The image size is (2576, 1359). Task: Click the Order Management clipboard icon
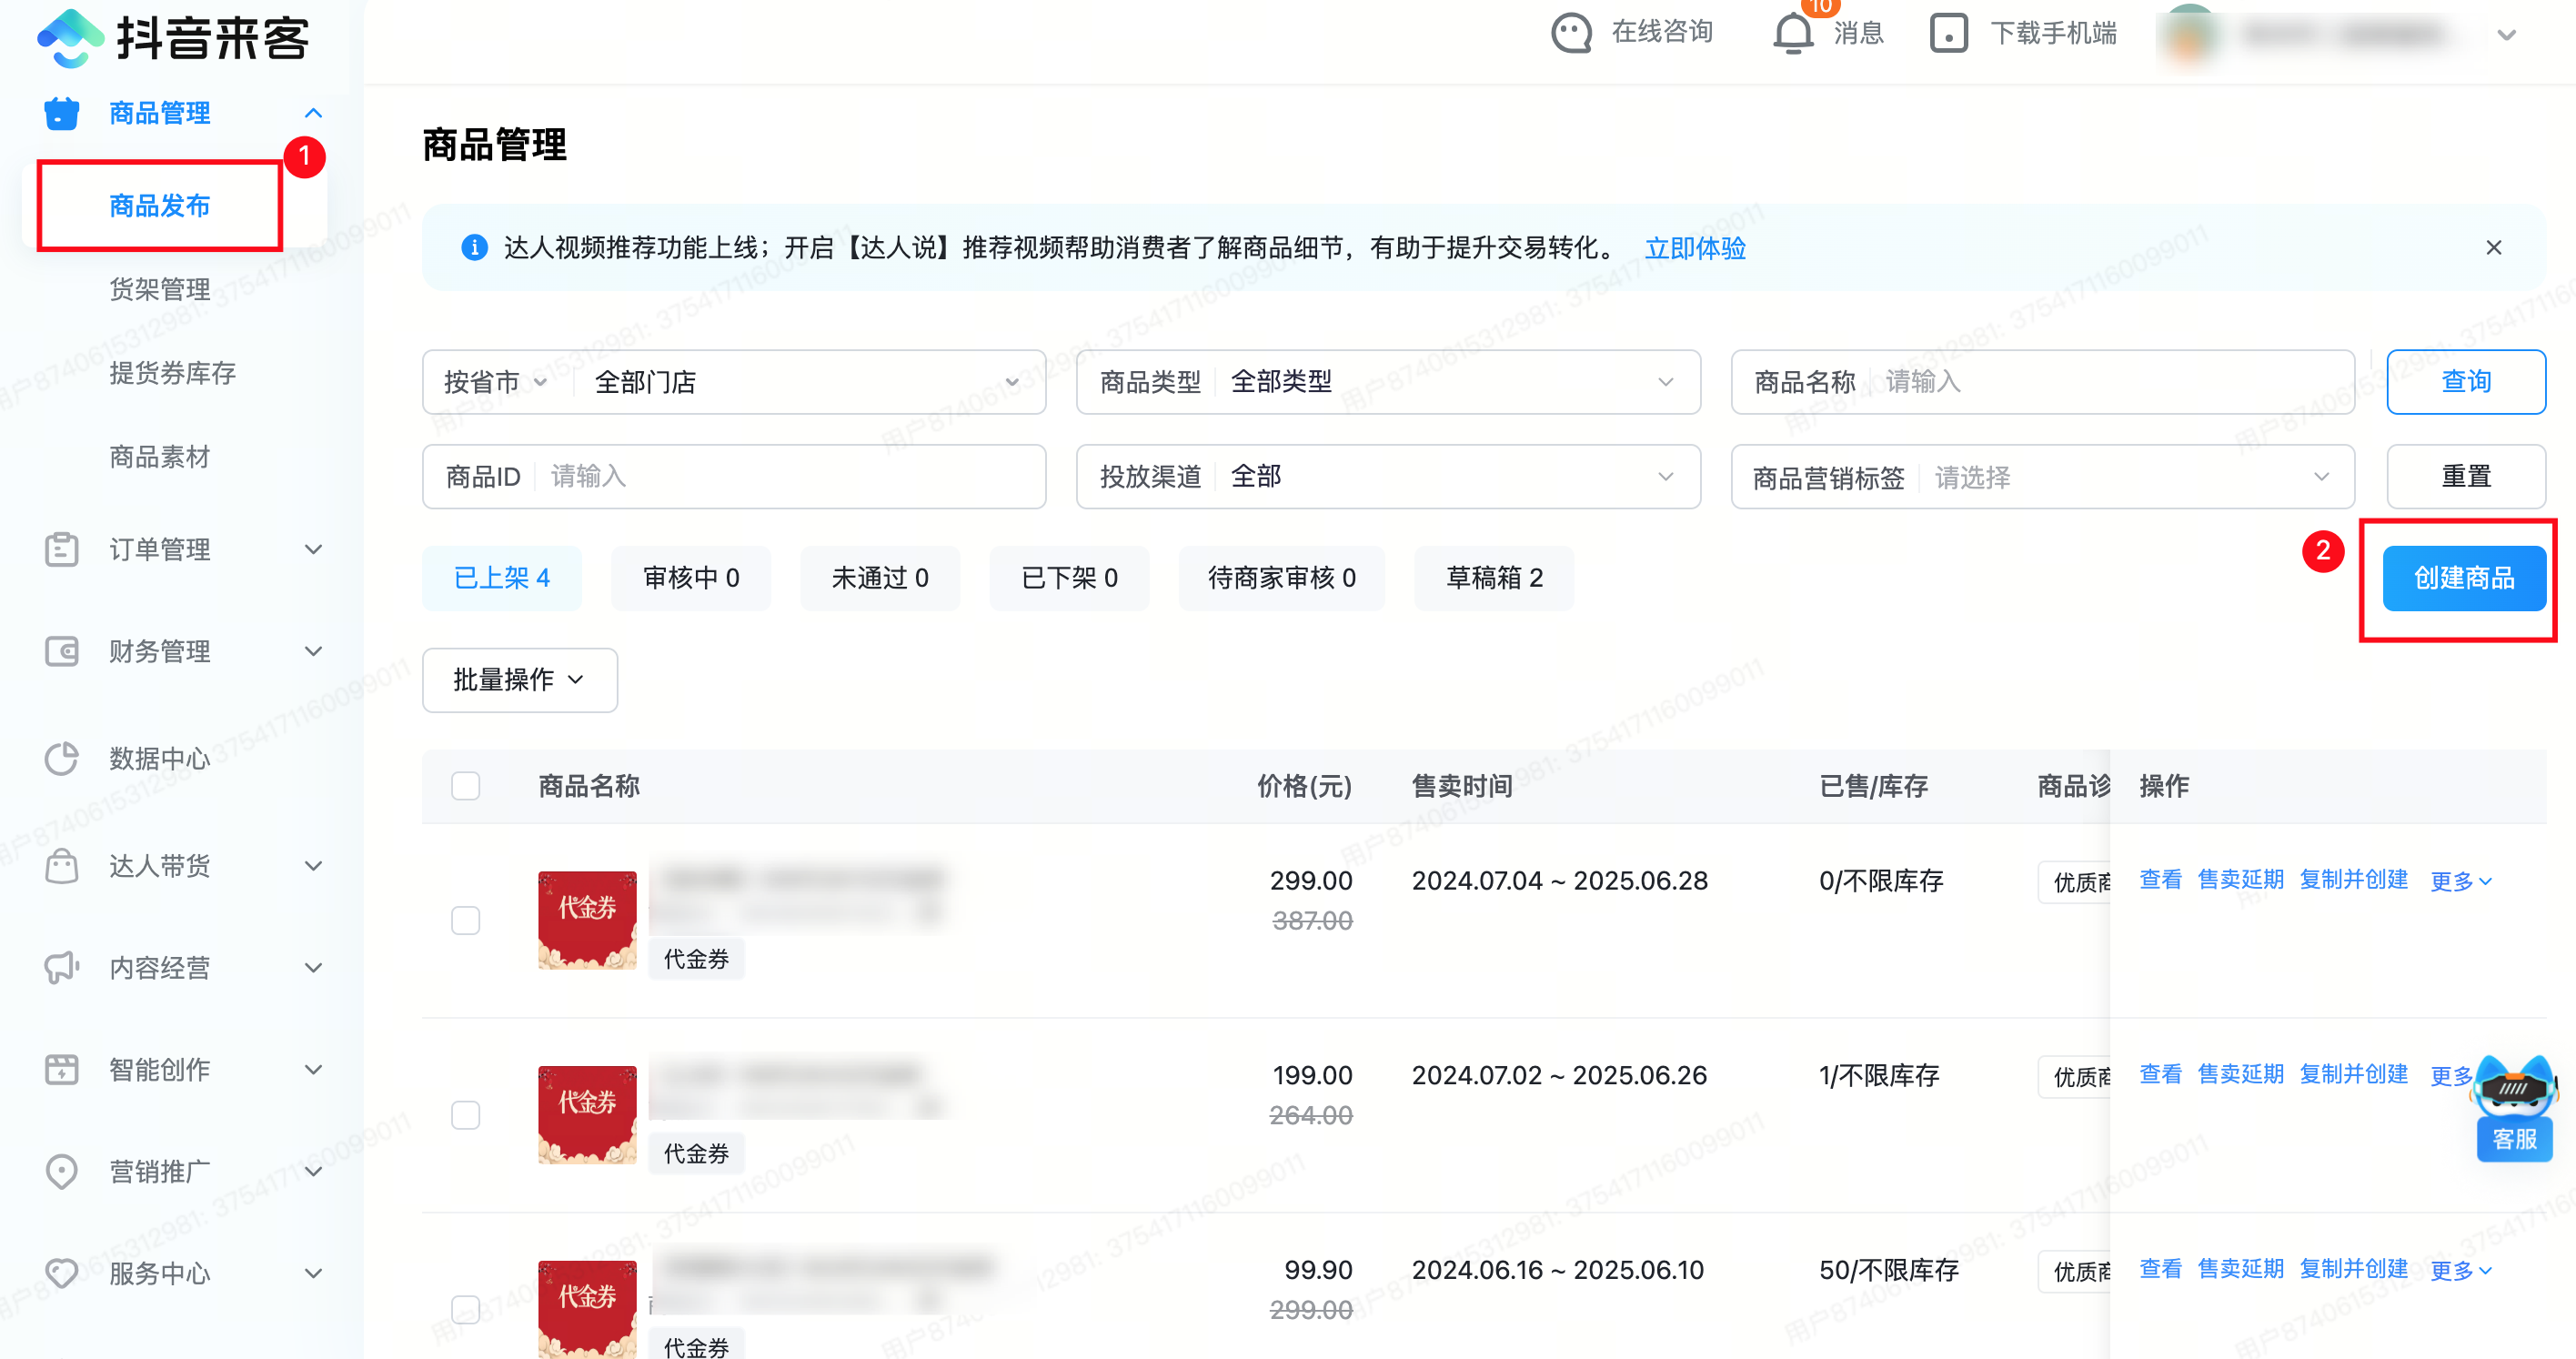(x=62, y=549)
